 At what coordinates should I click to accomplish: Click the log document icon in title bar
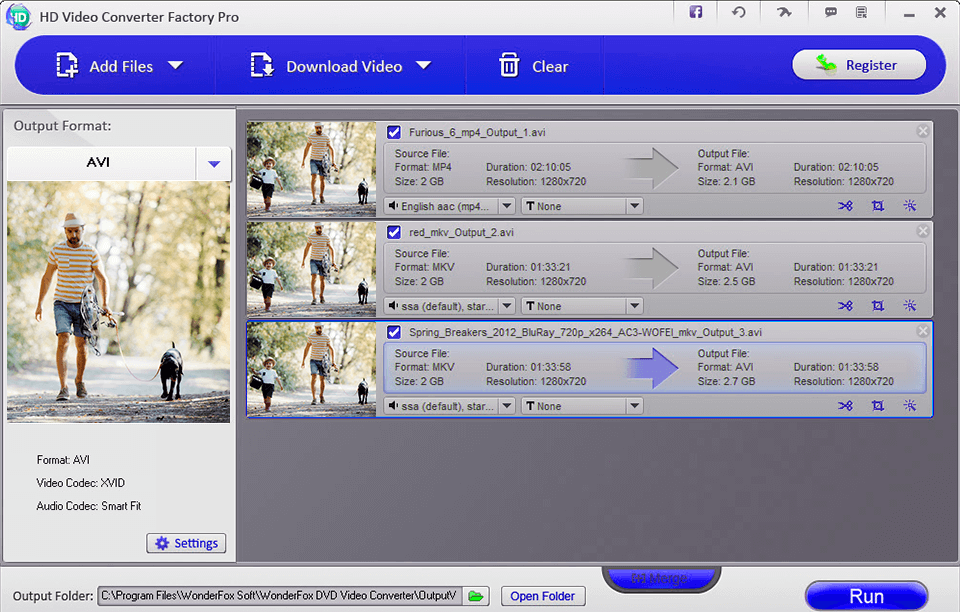(x=862, y=12)
